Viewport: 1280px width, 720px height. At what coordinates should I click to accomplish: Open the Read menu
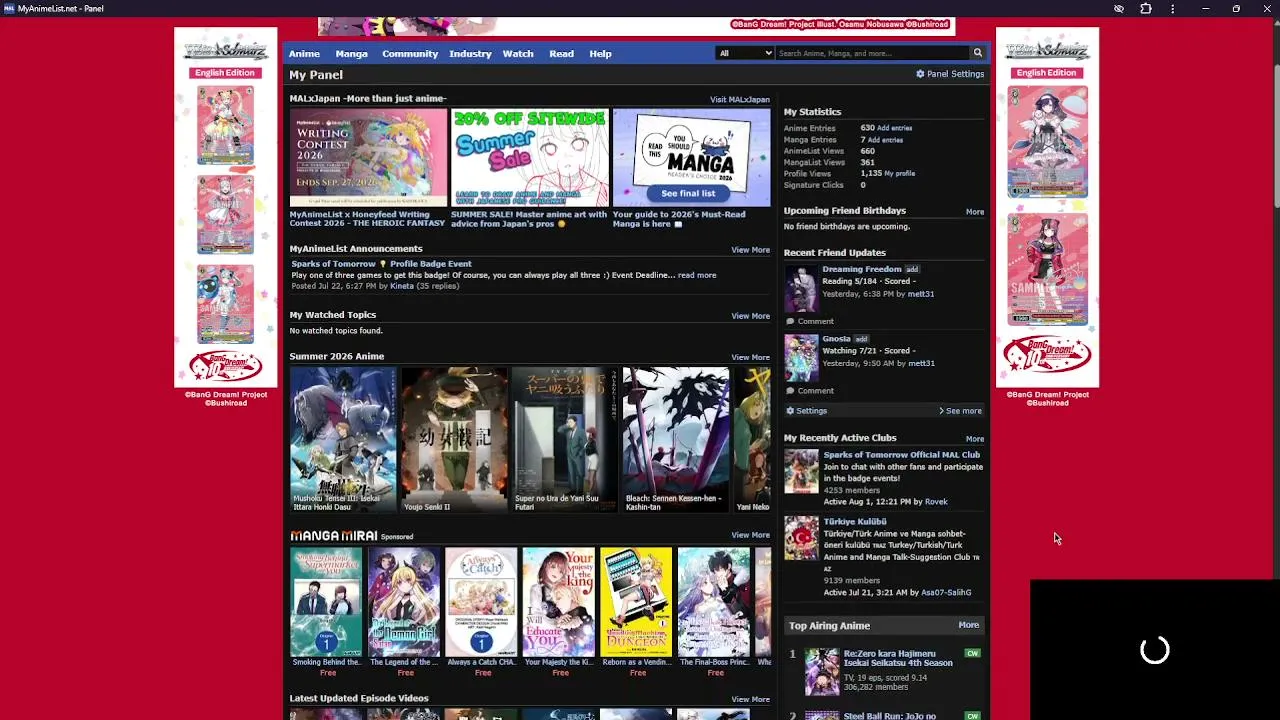click(562, 54)
